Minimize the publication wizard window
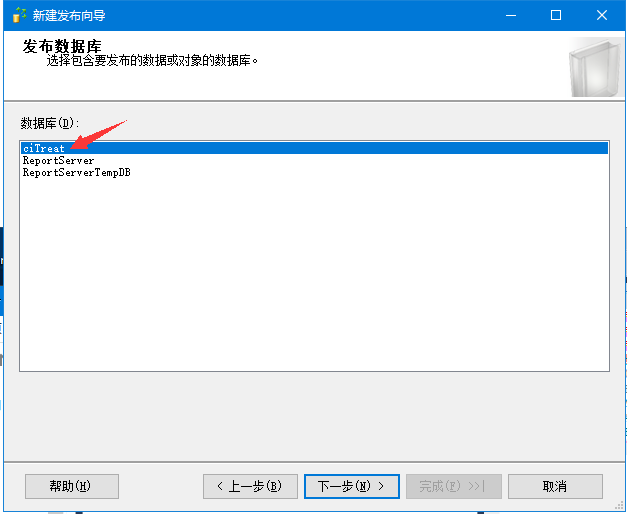The width and height of the screenshot is (627, 514). pos(511,15)
